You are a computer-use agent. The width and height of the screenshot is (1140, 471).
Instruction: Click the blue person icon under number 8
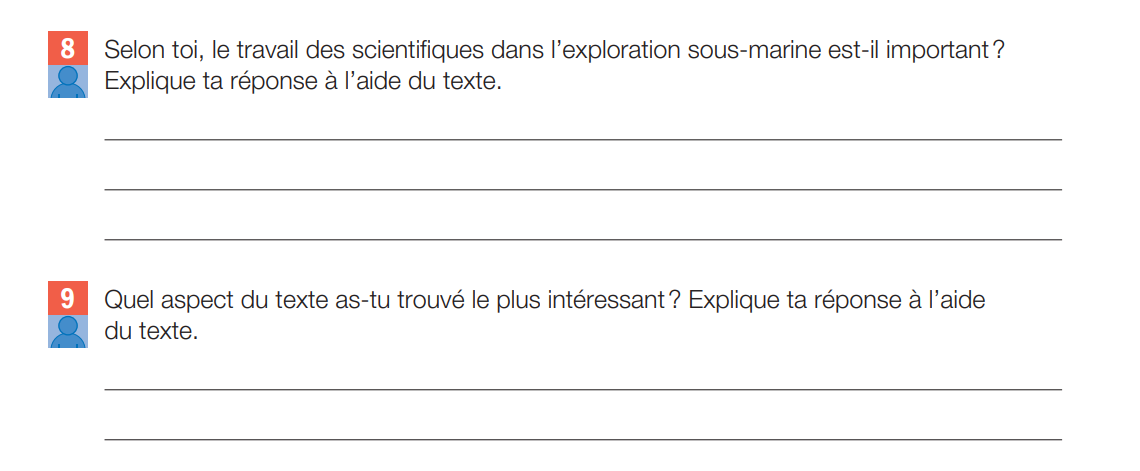[68, 81]
